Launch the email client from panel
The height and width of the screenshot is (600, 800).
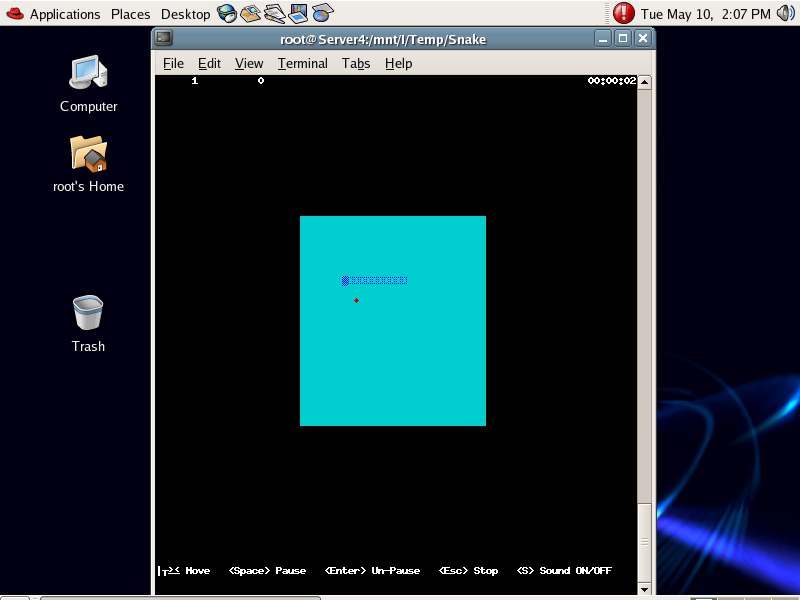(251, 13)
